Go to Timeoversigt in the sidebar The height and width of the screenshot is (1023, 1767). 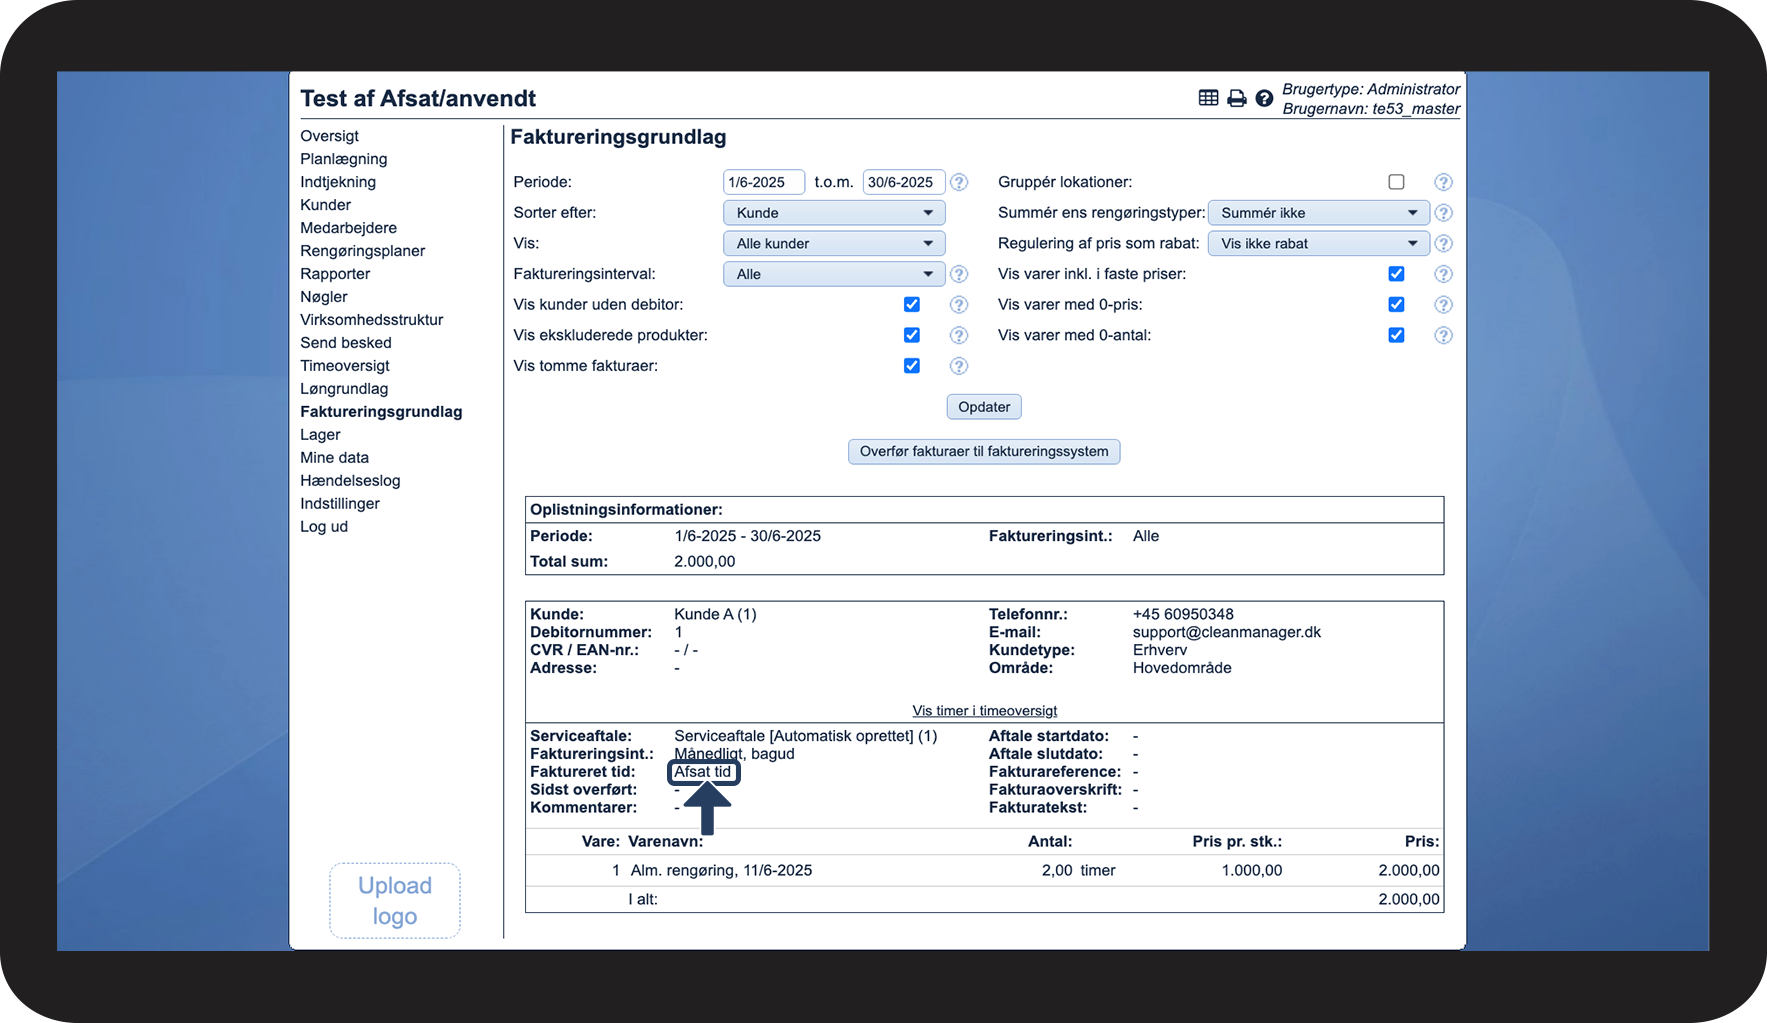coord(345,366)
